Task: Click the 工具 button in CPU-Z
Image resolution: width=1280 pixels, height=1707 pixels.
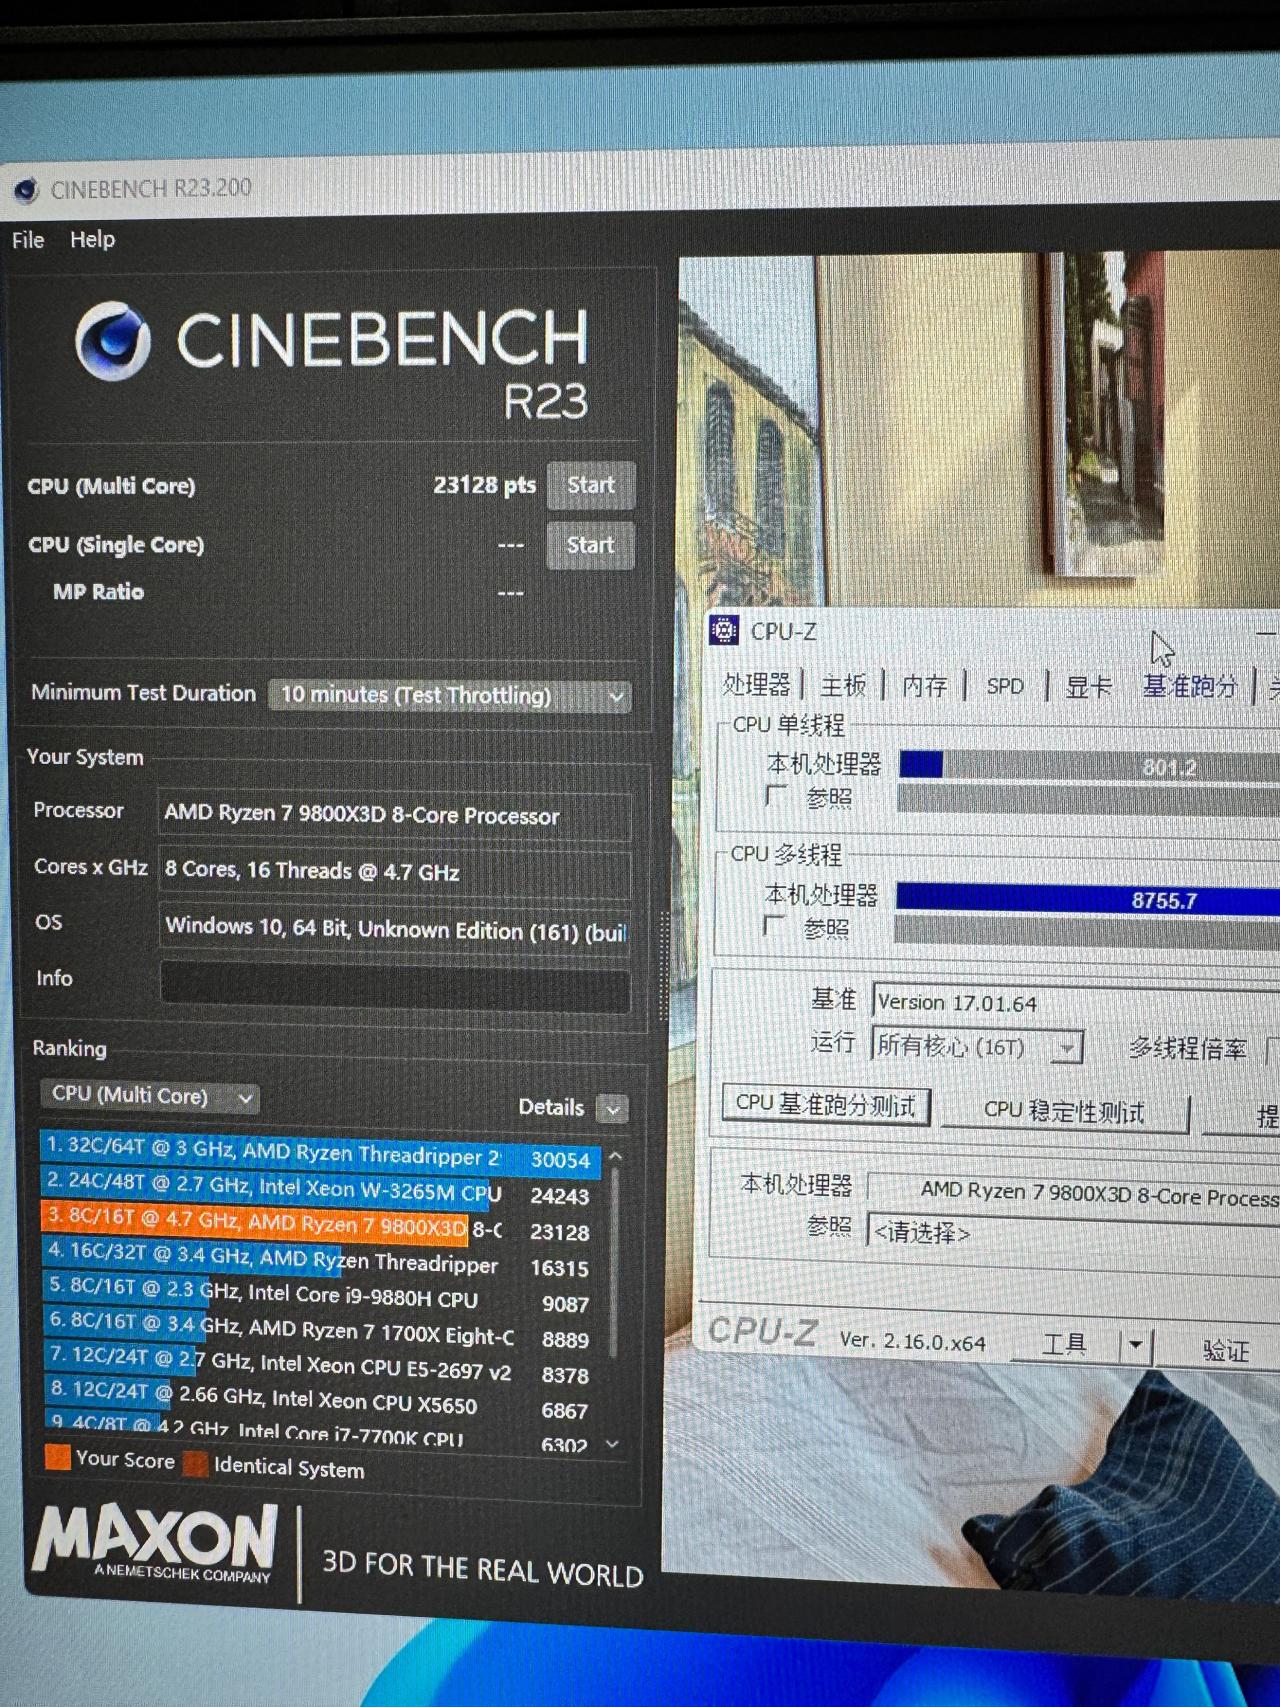Action: pyautogui.click(x=1064, y=1344)
